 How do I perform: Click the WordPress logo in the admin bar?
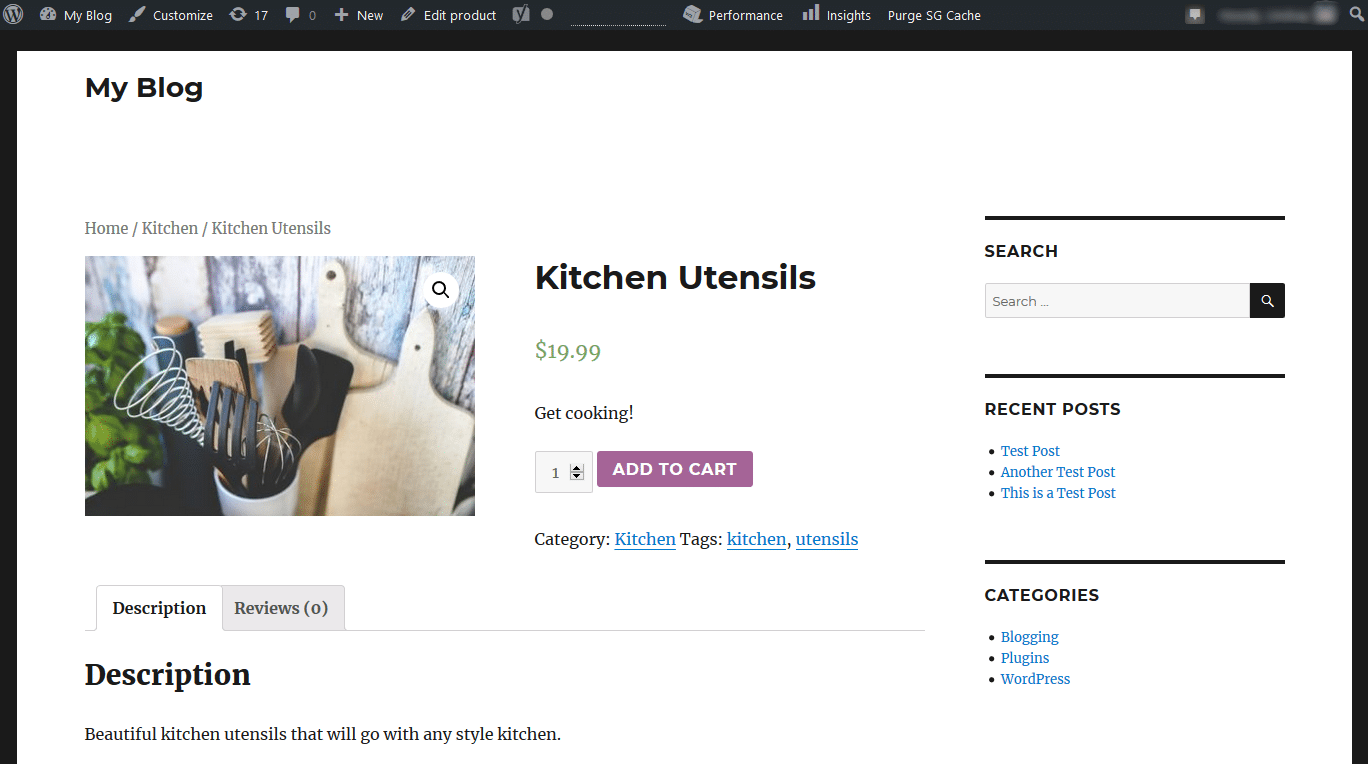[14, 14]
